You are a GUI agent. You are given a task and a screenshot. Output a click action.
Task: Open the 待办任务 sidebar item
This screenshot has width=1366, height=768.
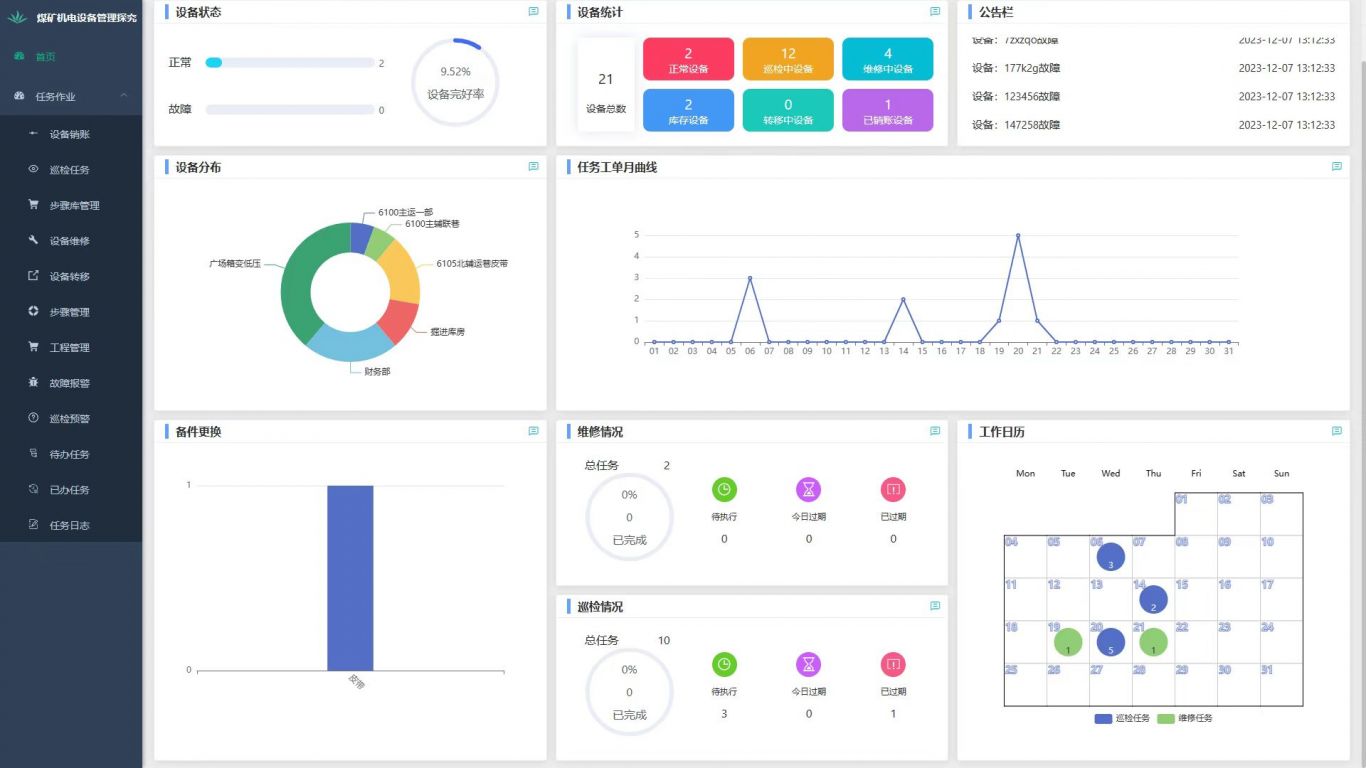tap(71, 454)
